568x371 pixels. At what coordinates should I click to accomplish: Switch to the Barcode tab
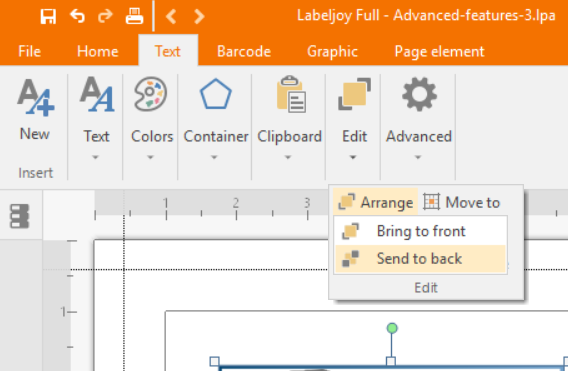point(244,51)
